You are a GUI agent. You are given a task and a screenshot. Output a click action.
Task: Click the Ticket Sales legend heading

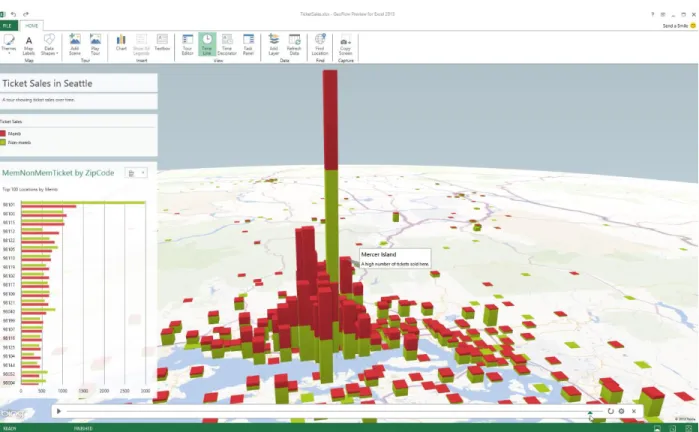[11, 121]
